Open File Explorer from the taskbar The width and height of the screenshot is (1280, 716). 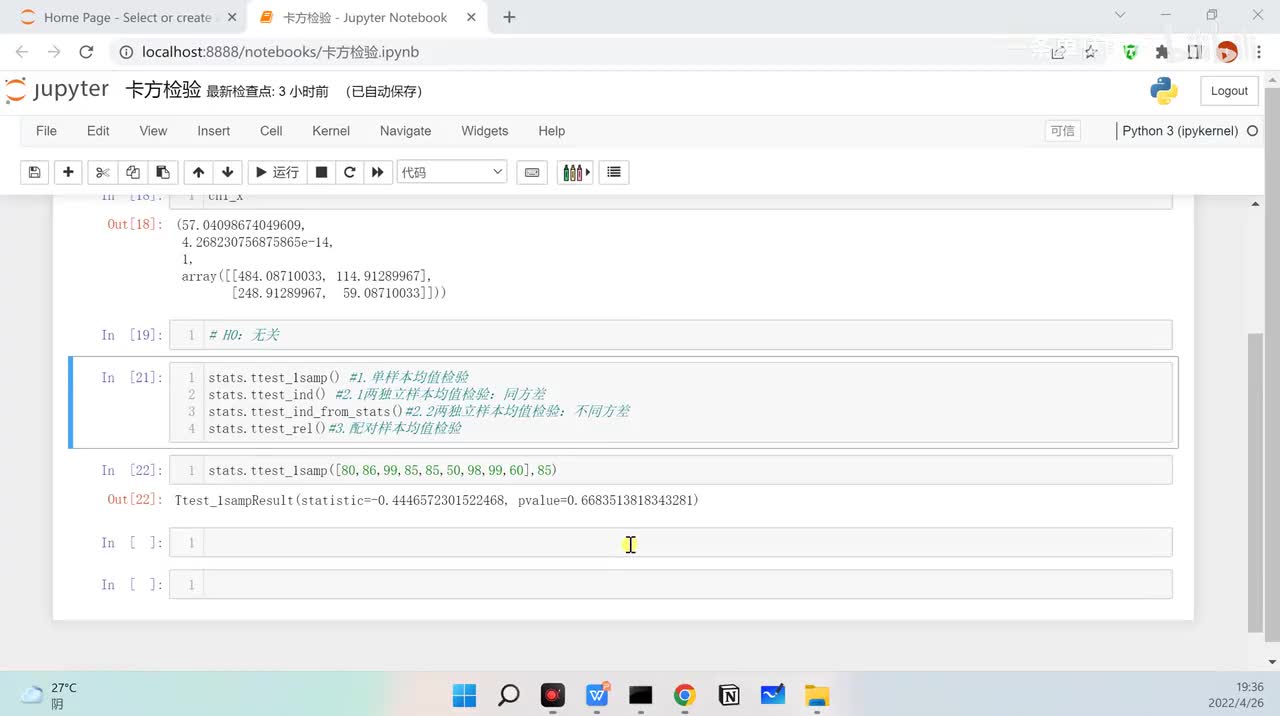pos(817,695)
